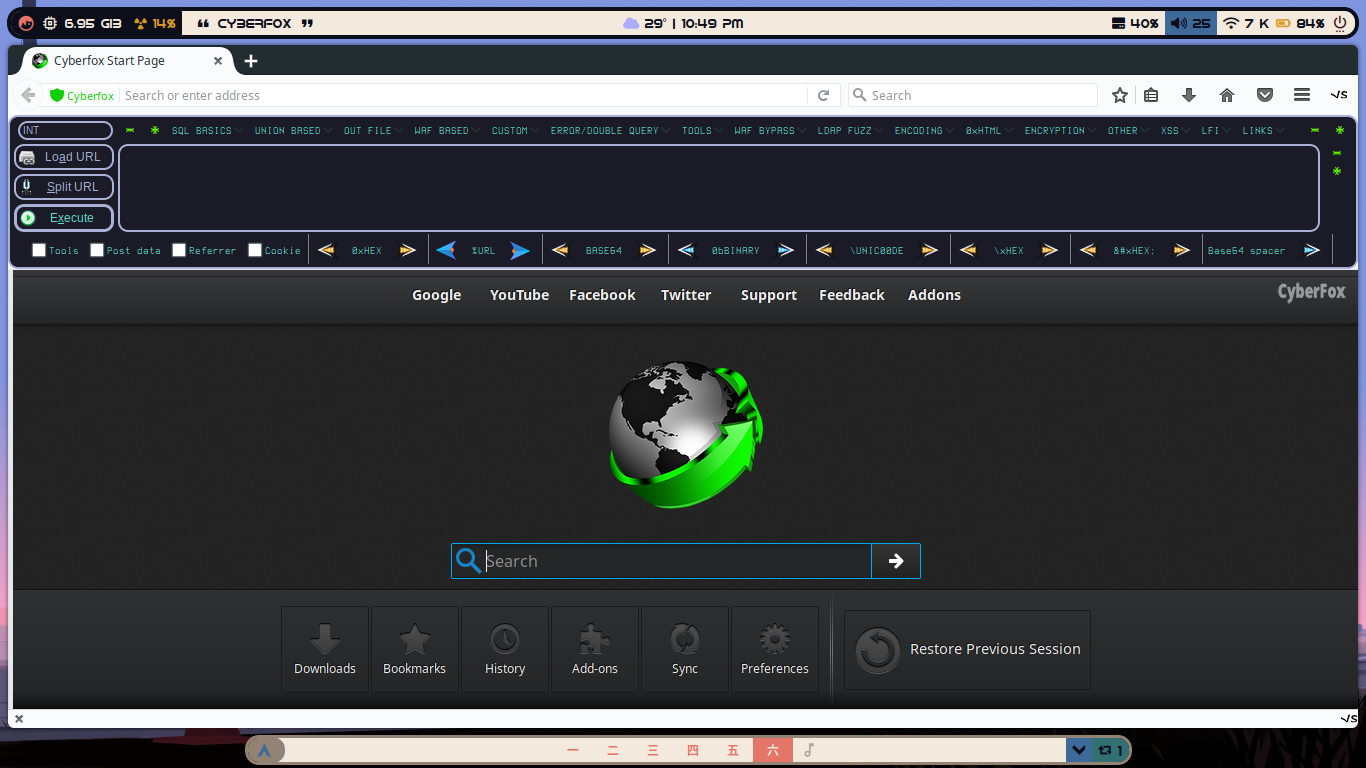Image resolution: width=1366 pixels, height=768 pixels.
Task: Click the &#xHEX; left arrow
Action: 1088,250
